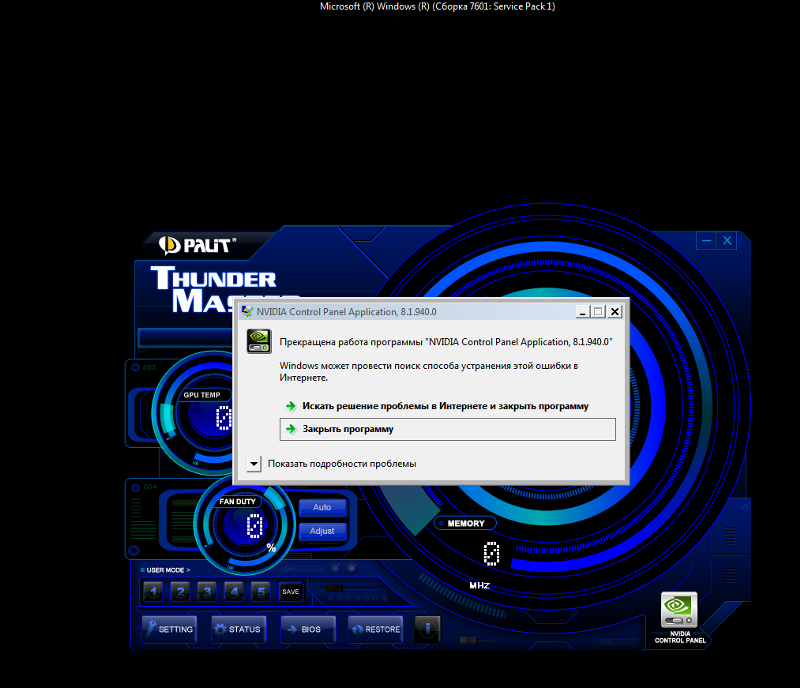800x688 pixels.
Task: Close the NVIDIA Control Panel error dialog
Action: 615,311
